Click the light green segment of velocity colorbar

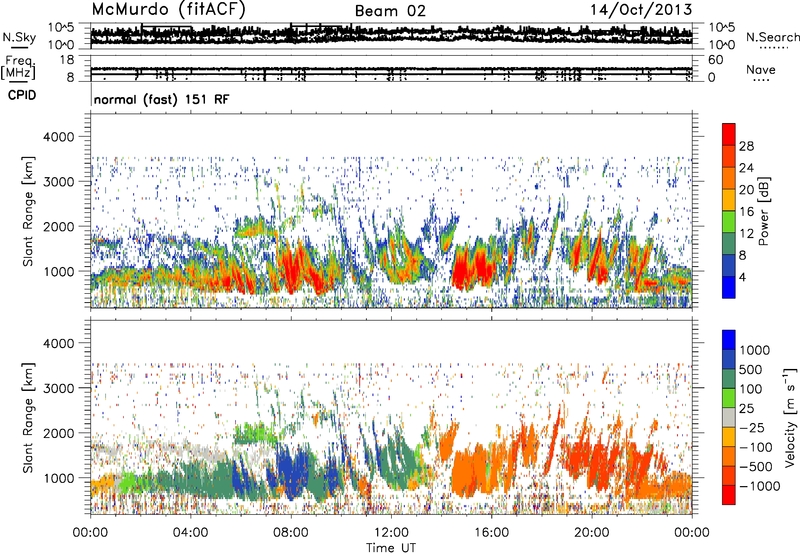click(729, 398)
